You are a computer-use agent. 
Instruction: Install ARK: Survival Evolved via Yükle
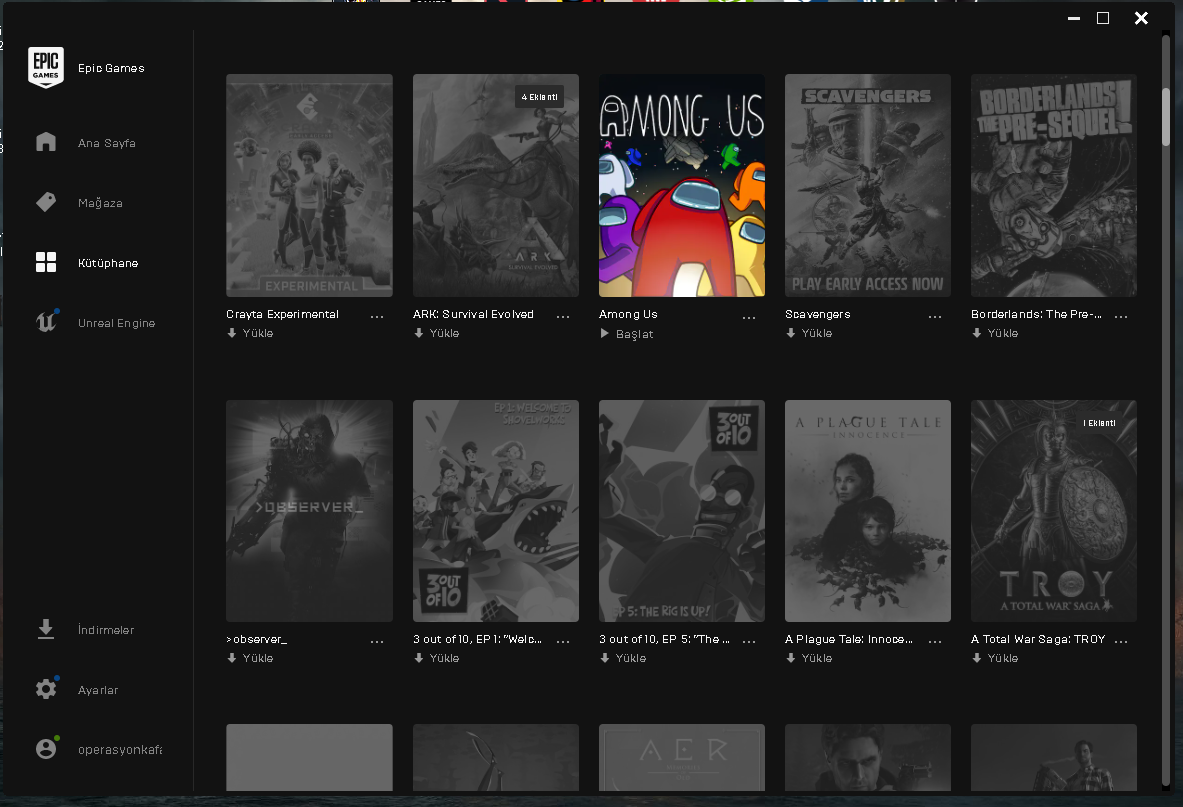pyautogui.click(x=437, y=333)
